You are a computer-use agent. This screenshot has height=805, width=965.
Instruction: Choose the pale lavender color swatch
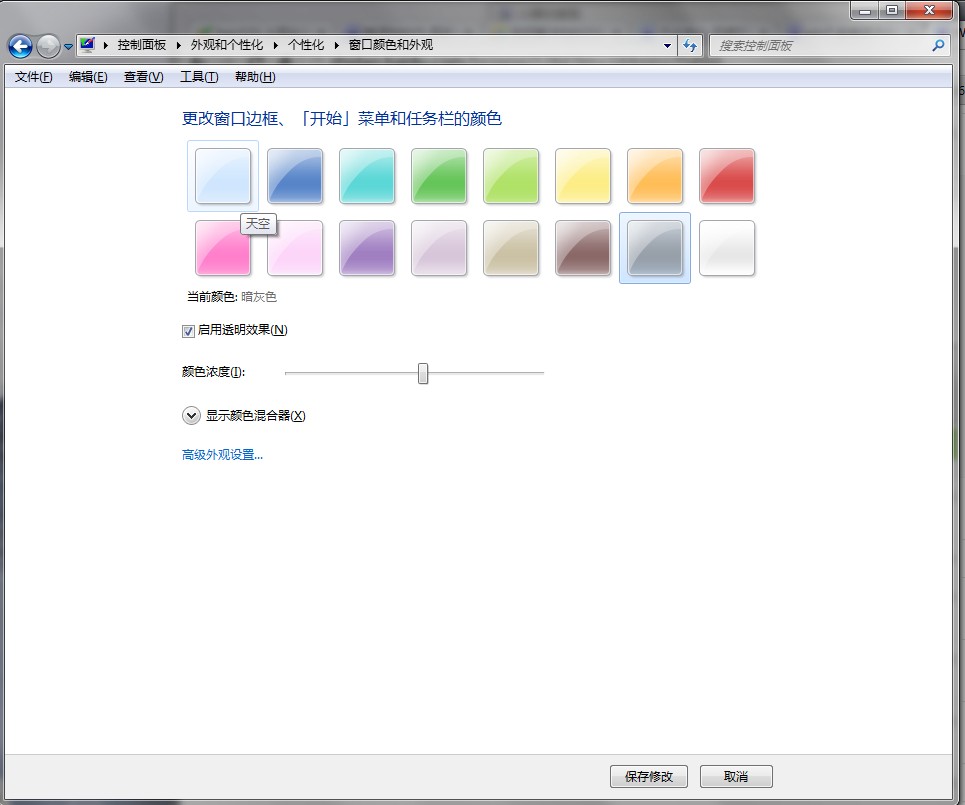439,248
